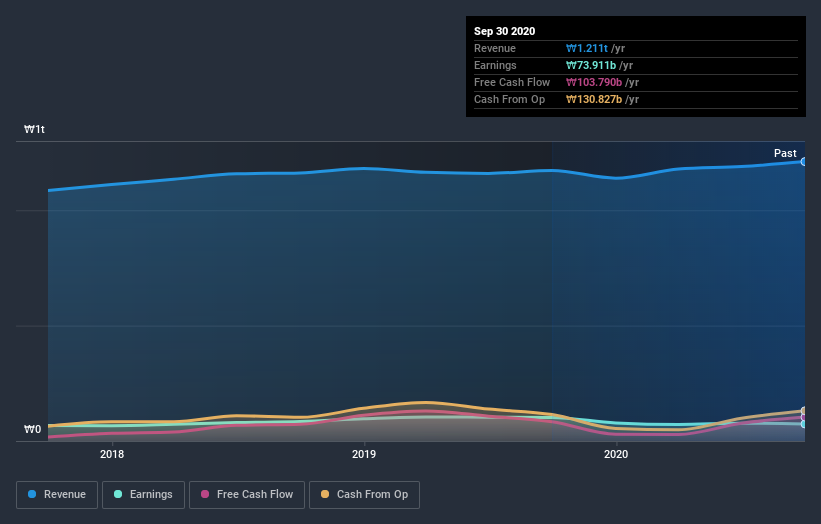Click the Revenue endpoint marker near Past label
This screenshot has height=524, width=821.
tap(803, 162)
